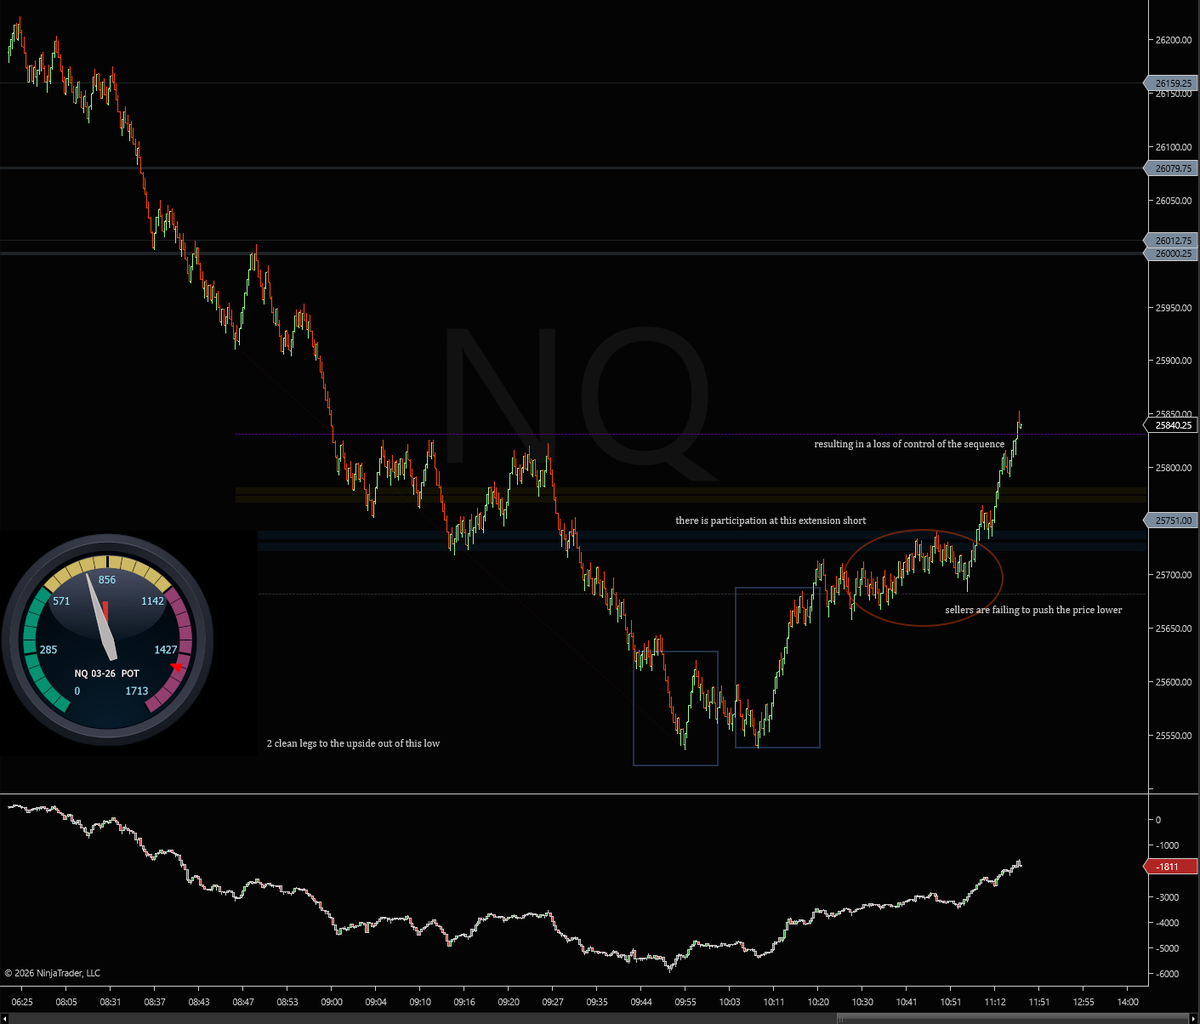Image resolution: width=1200 pixels, height=1024 pixels.
Task: Select the 'resulting in a loss of control' annotation
Action: (x=909, y=444)
